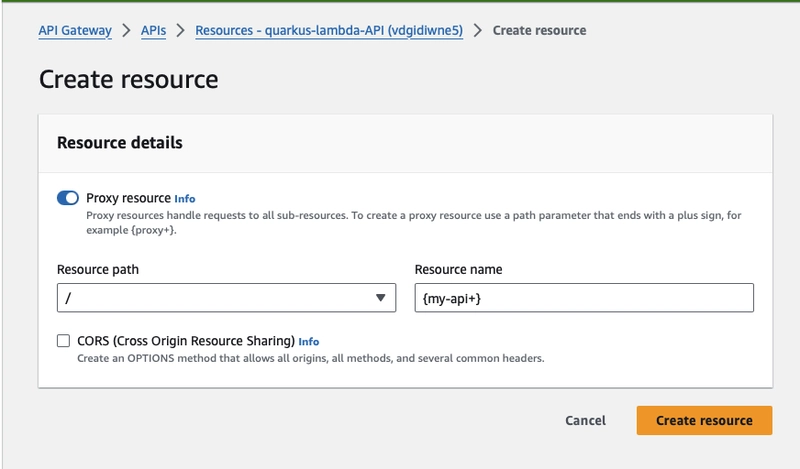
Task: Click the Resource path dropdown arrow
Action: [x=380, y=298]
